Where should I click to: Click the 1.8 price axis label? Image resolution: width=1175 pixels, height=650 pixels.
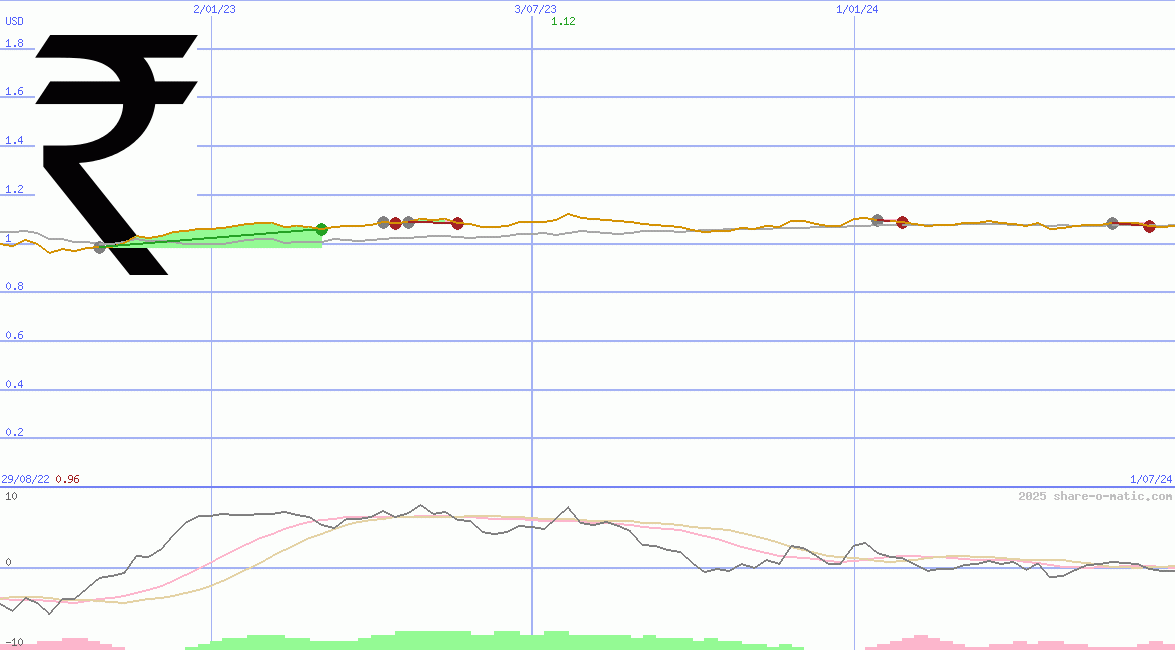pos(14,43)
